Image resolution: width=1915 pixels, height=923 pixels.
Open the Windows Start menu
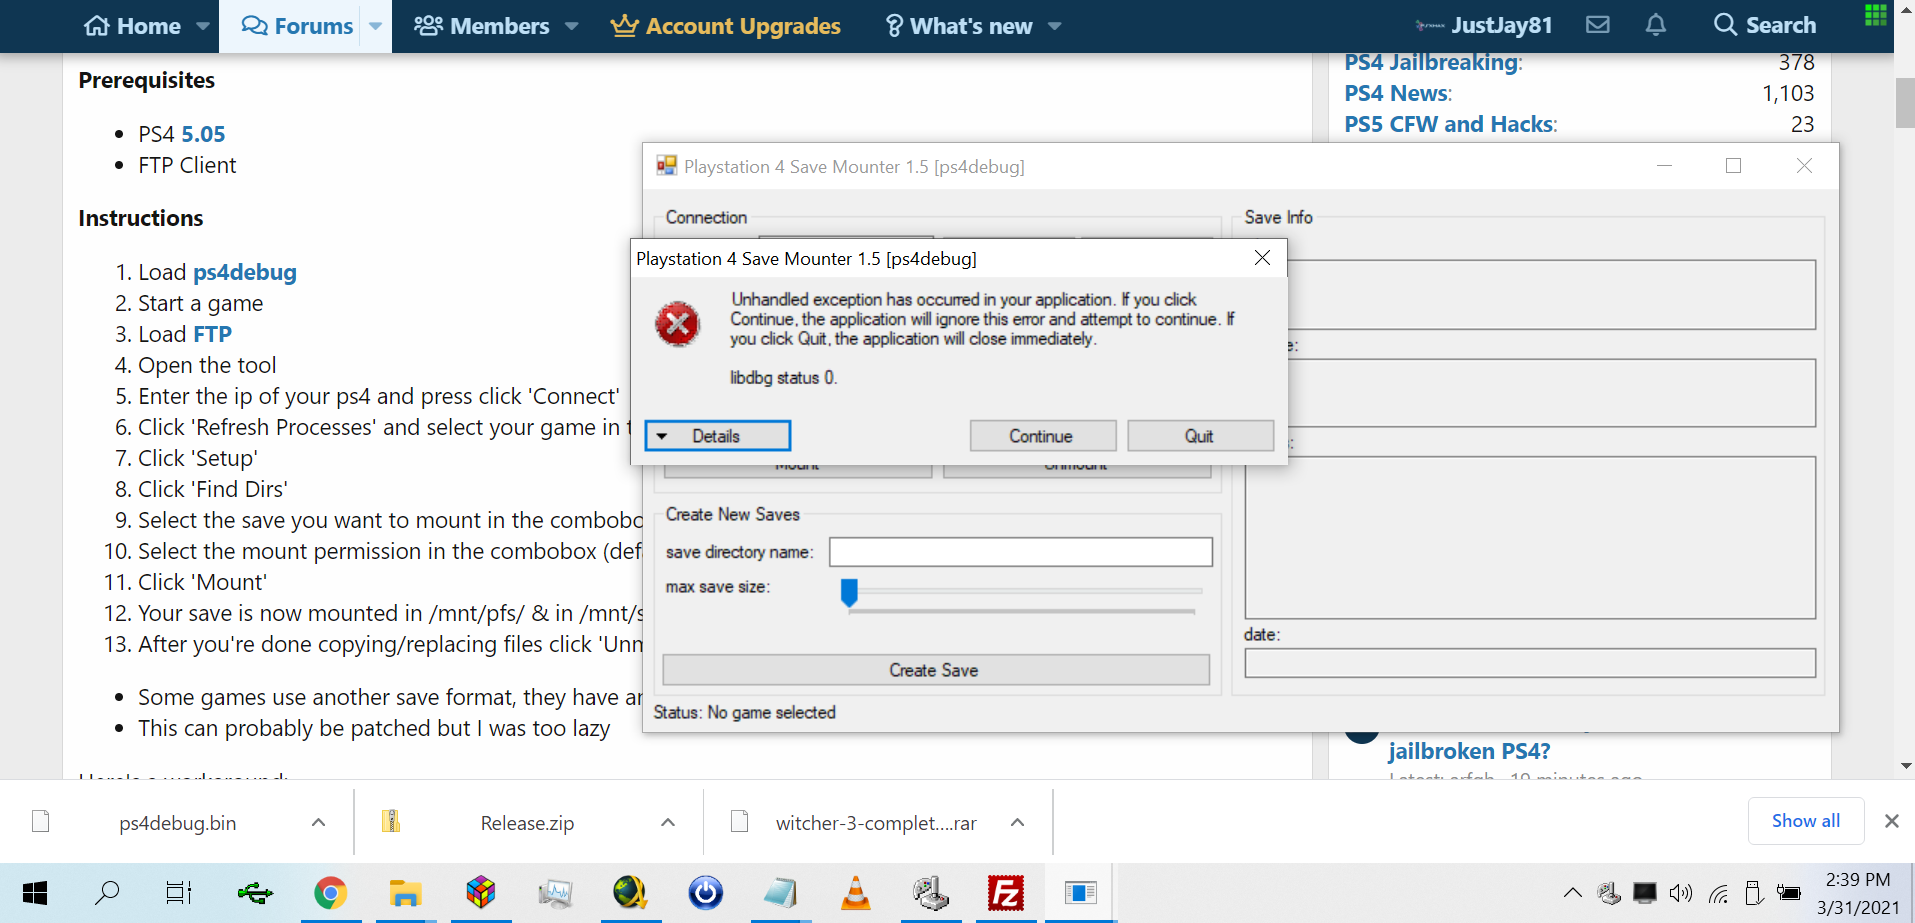tap(35, 893)
